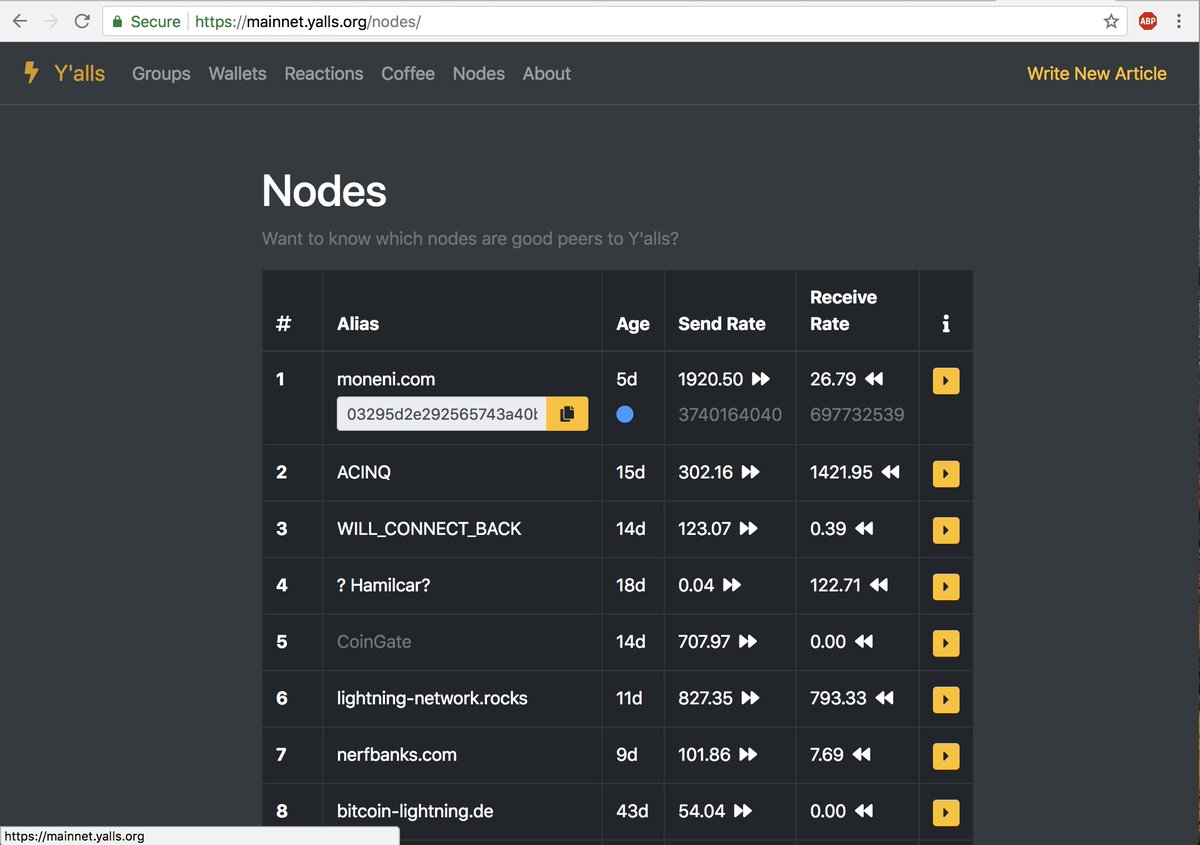Select WILL_CONNECT_BACK alias
The width and height of the screenshot is (1200, 845).
point(429,529)
